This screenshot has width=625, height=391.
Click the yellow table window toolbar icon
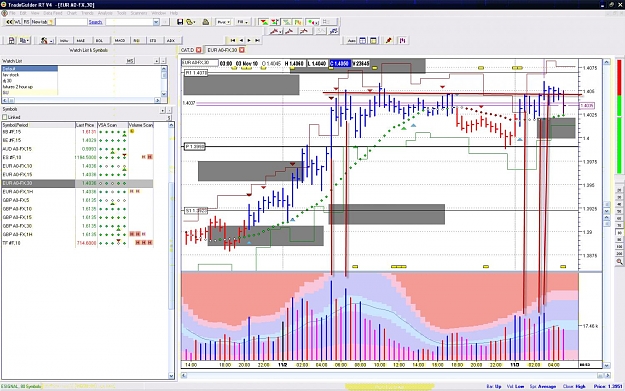point(373,40)
